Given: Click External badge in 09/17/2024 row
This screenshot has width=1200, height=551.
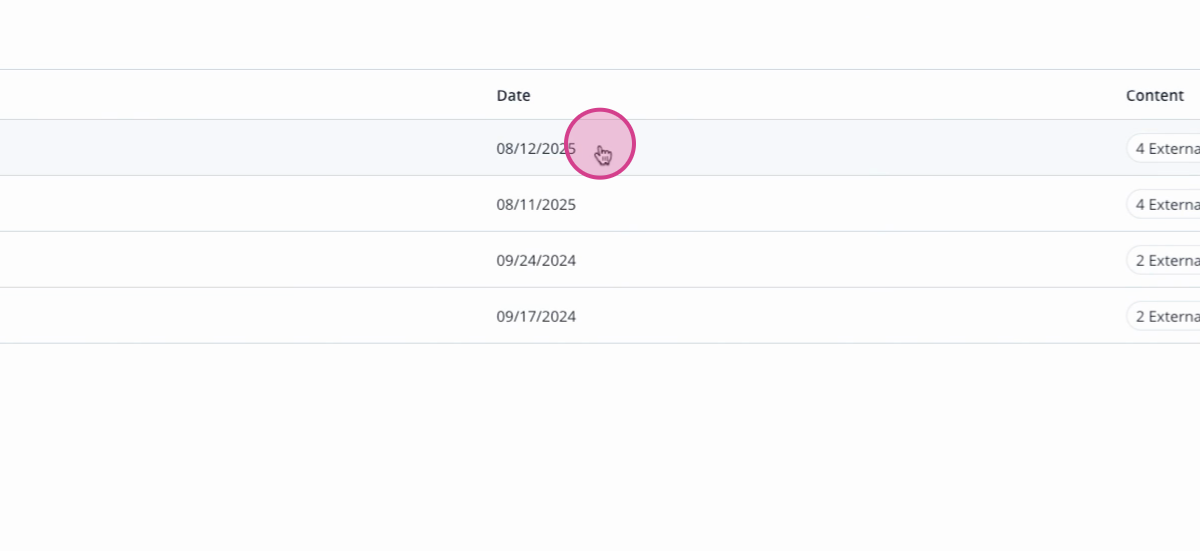Looking at the screenshot, I should click(1163, 316).
